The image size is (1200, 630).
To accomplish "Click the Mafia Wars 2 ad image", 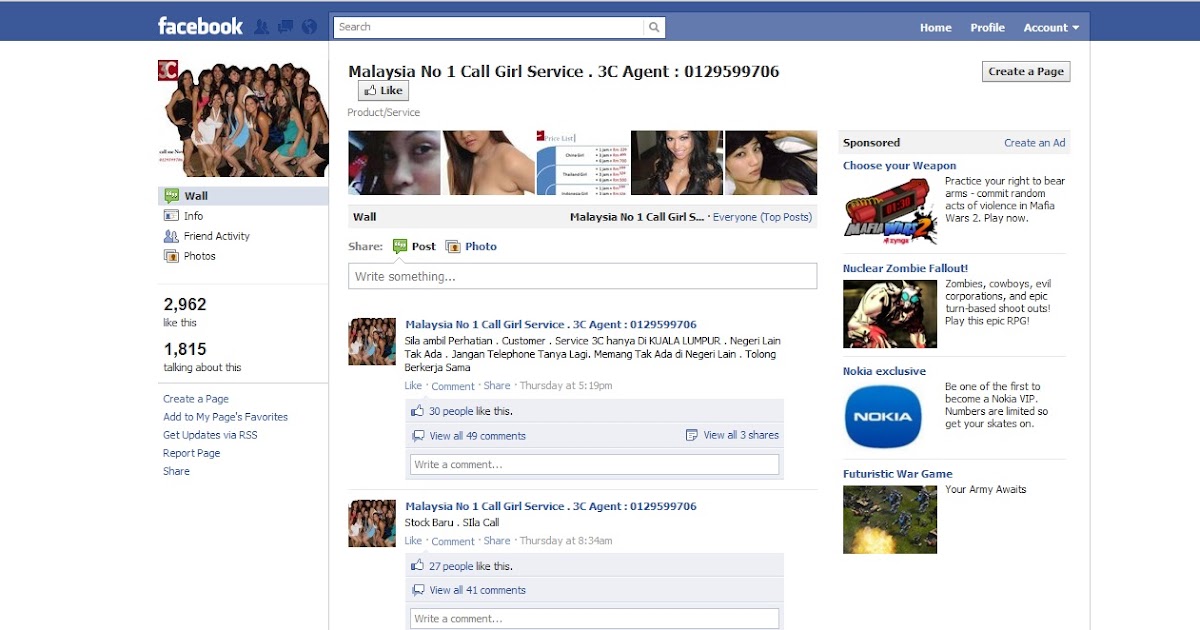I will (890, 212).
